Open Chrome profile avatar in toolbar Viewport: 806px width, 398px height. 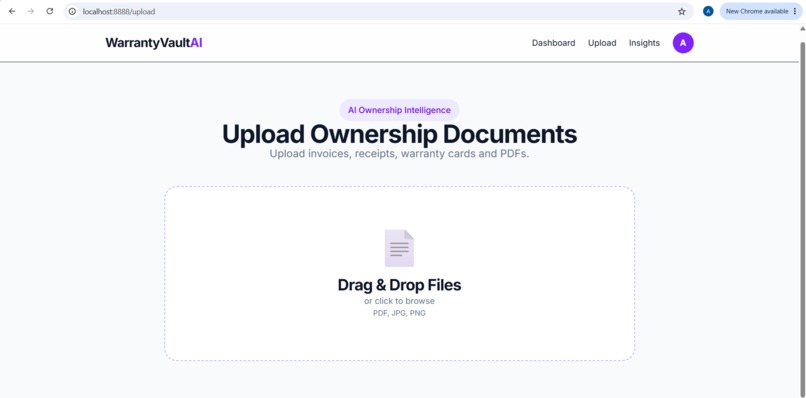pyautogui.click(x=708, y=11)
